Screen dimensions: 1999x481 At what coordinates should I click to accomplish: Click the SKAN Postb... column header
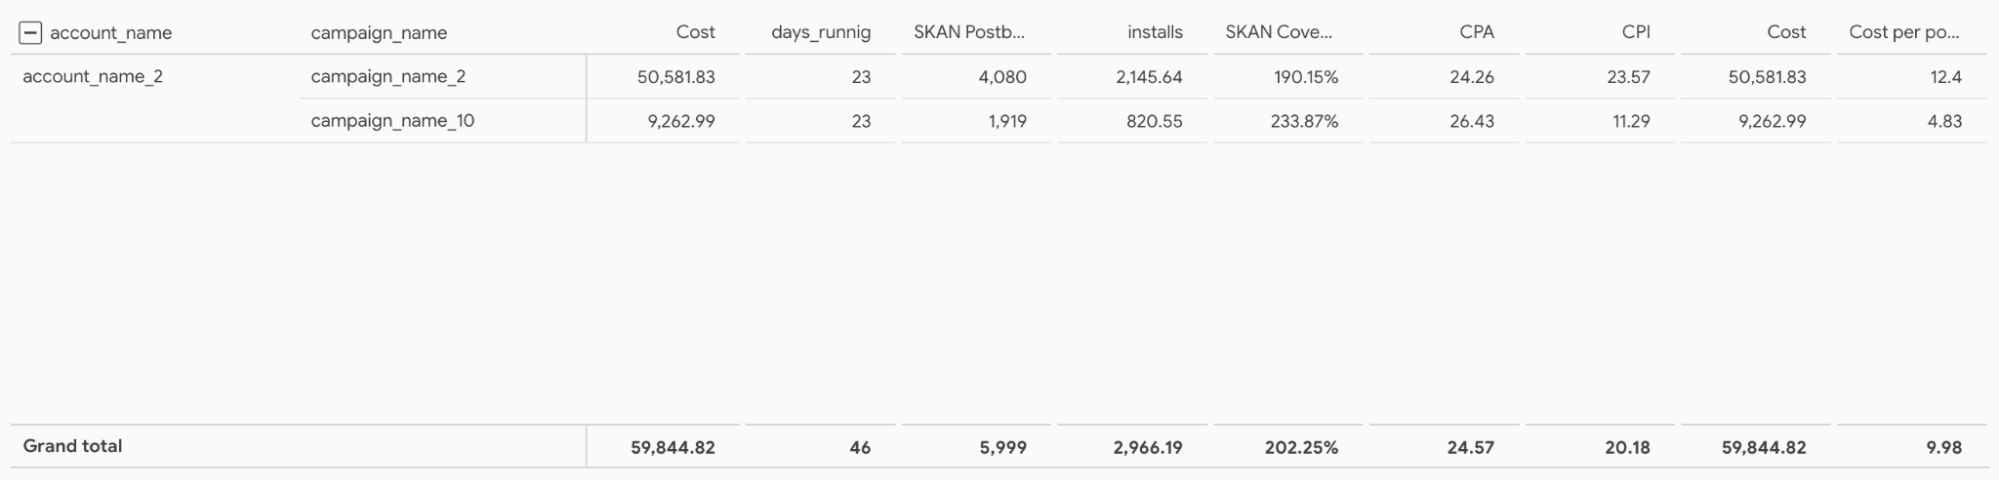(x=969, y=32)
